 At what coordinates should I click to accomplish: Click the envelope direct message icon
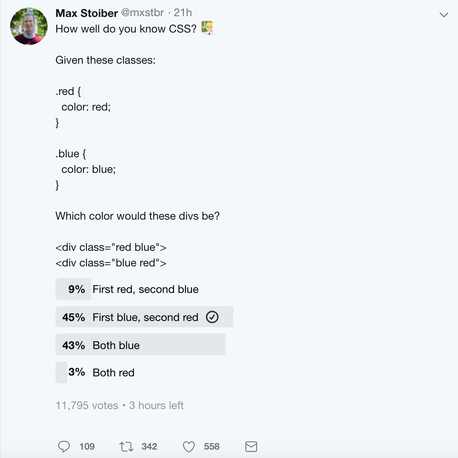point(251,446)
